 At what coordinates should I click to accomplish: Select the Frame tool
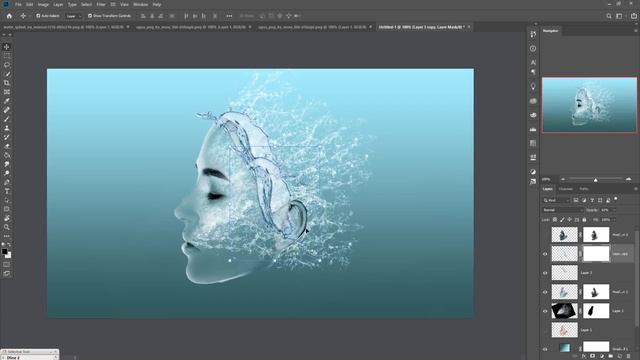[x=7, y=92]
